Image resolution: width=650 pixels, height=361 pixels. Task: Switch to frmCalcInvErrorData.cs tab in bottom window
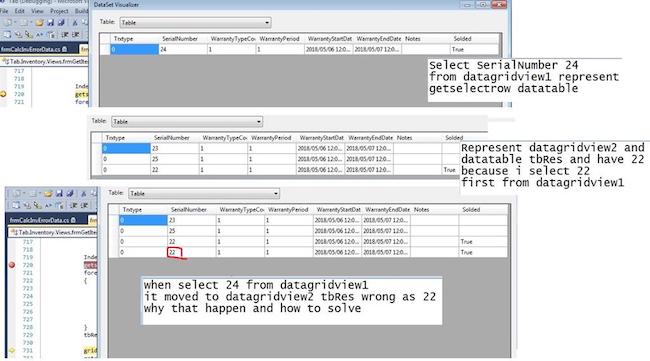tap(43, 220)
